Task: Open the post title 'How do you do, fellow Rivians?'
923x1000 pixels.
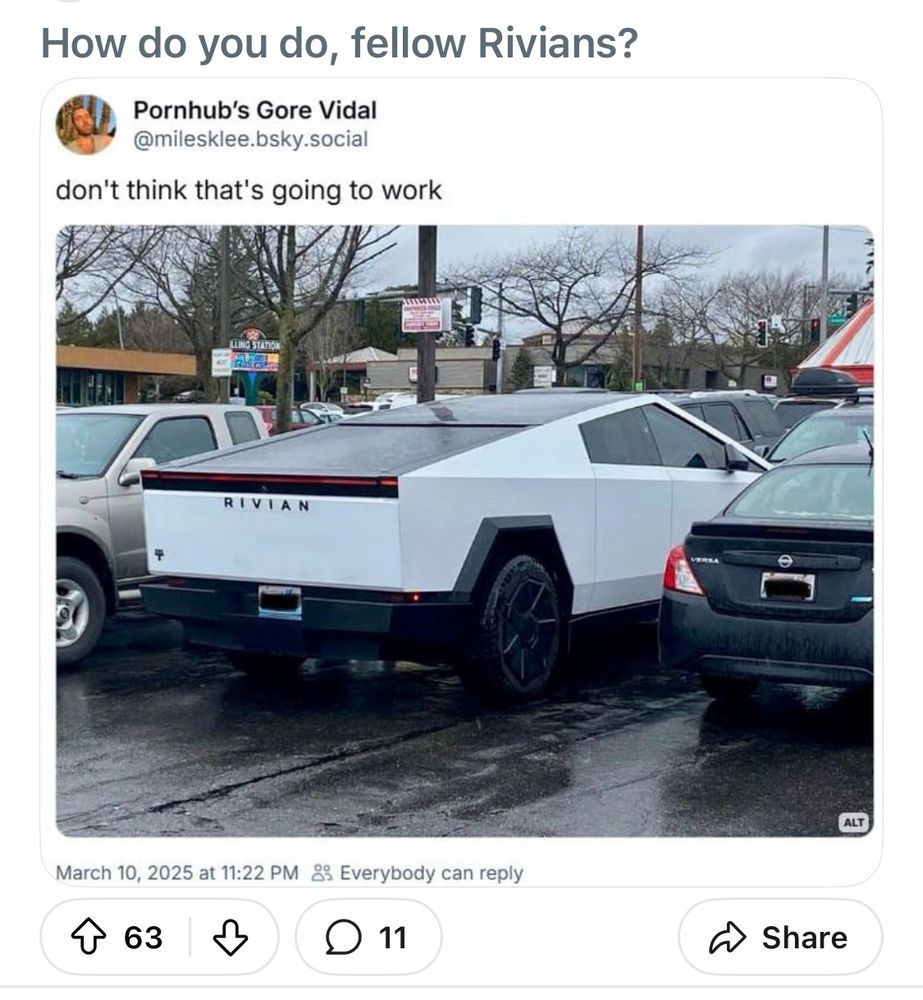Action: coord(339,43)
